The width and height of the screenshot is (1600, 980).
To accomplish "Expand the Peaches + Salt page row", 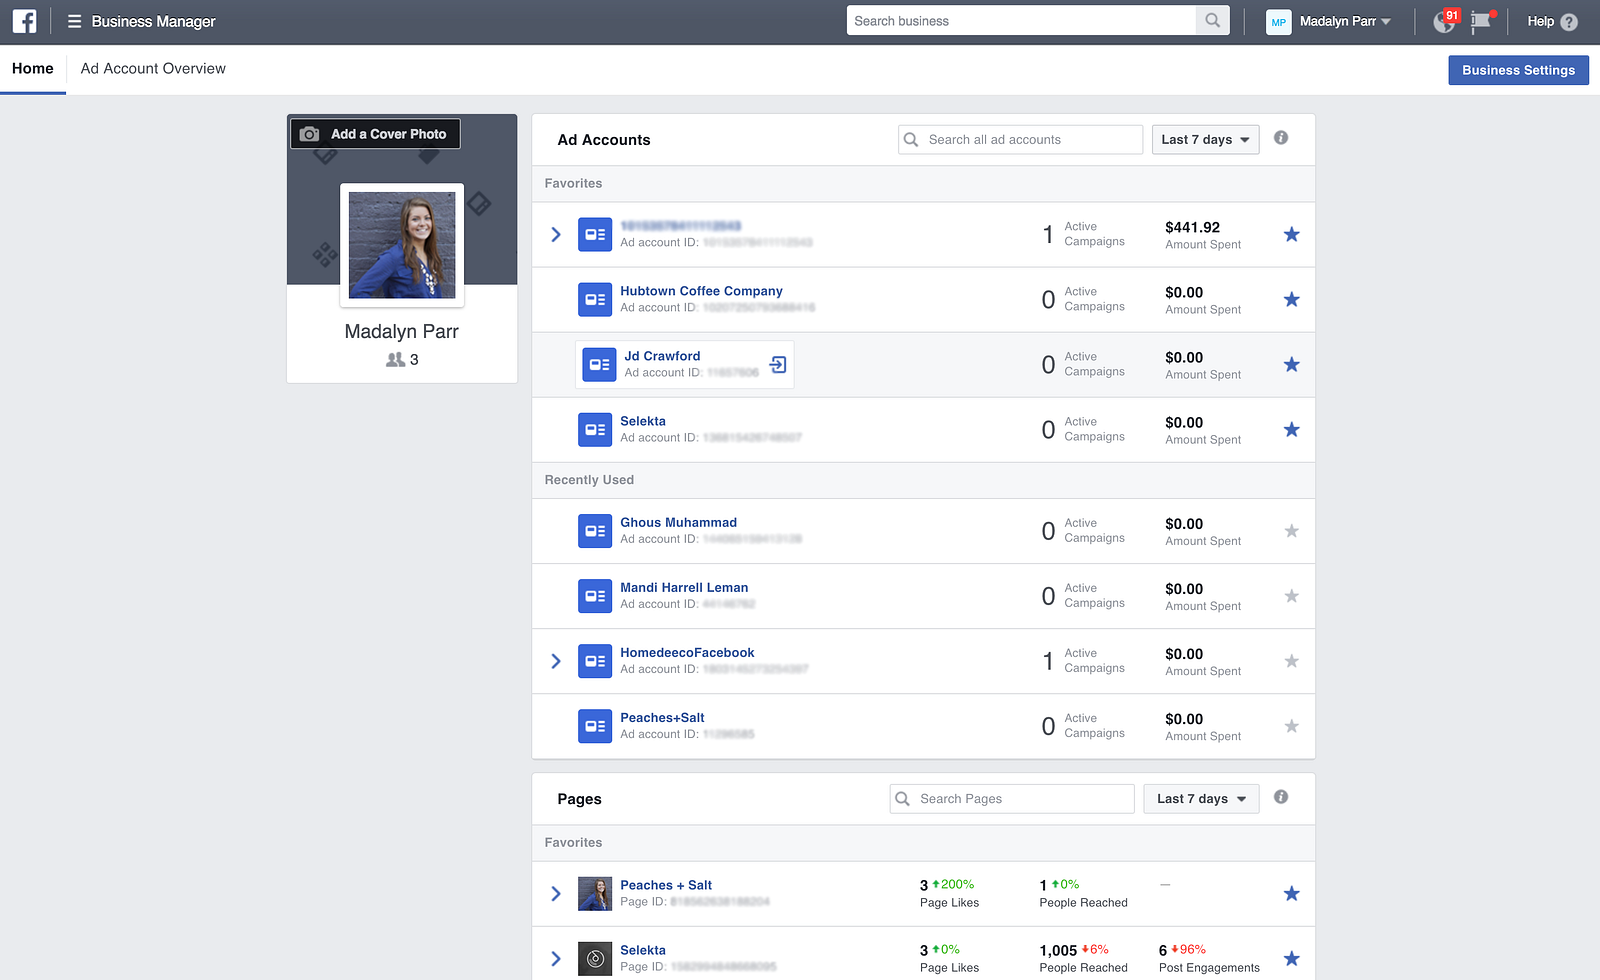I will (x=556, y=894).
